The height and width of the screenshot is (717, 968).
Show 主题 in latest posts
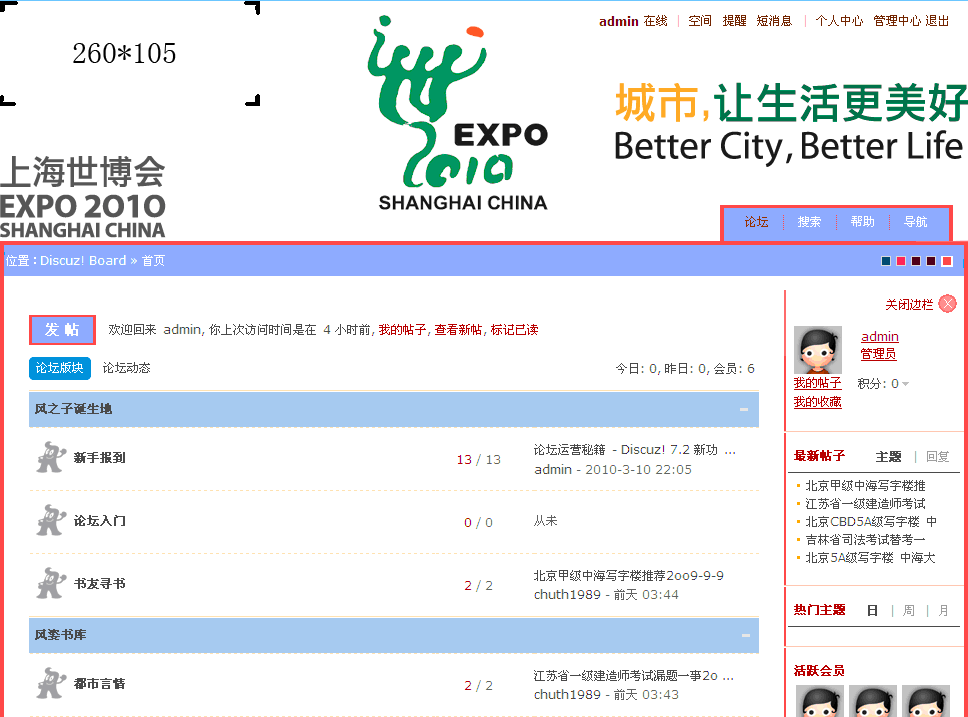coord(888,456)
